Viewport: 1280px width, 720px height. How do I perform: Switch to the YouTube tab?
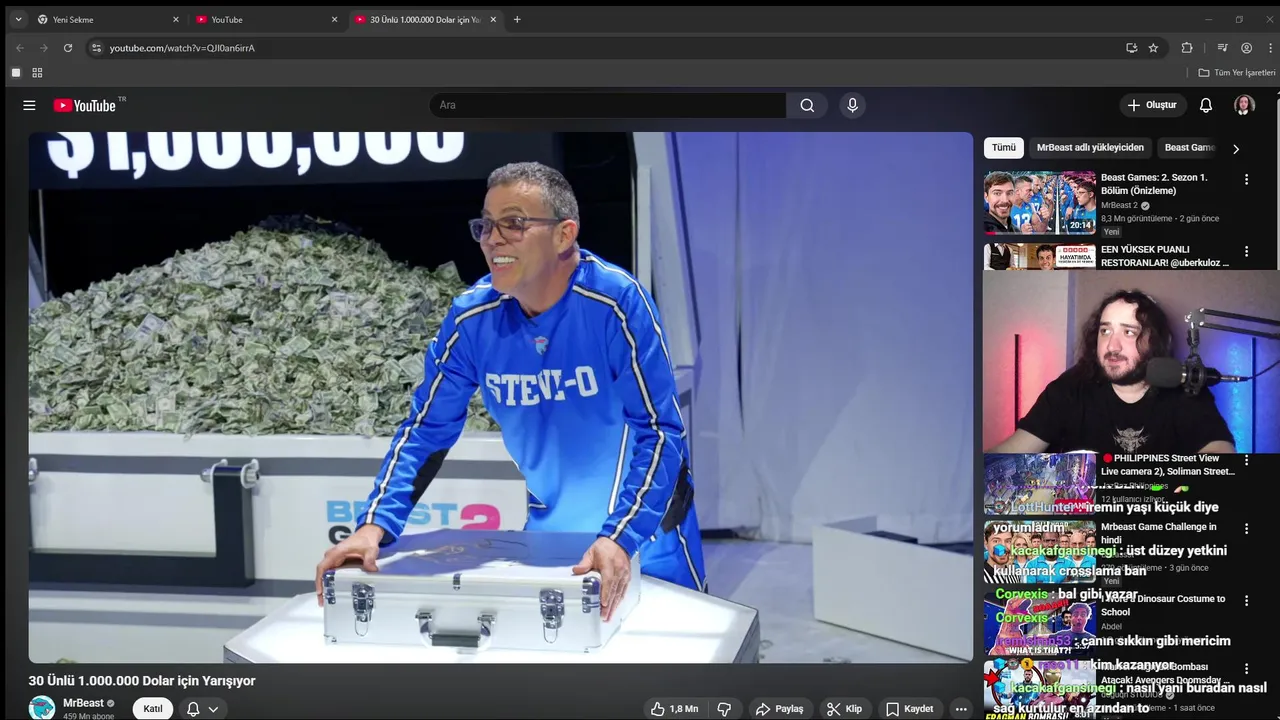tap(265, 19)
